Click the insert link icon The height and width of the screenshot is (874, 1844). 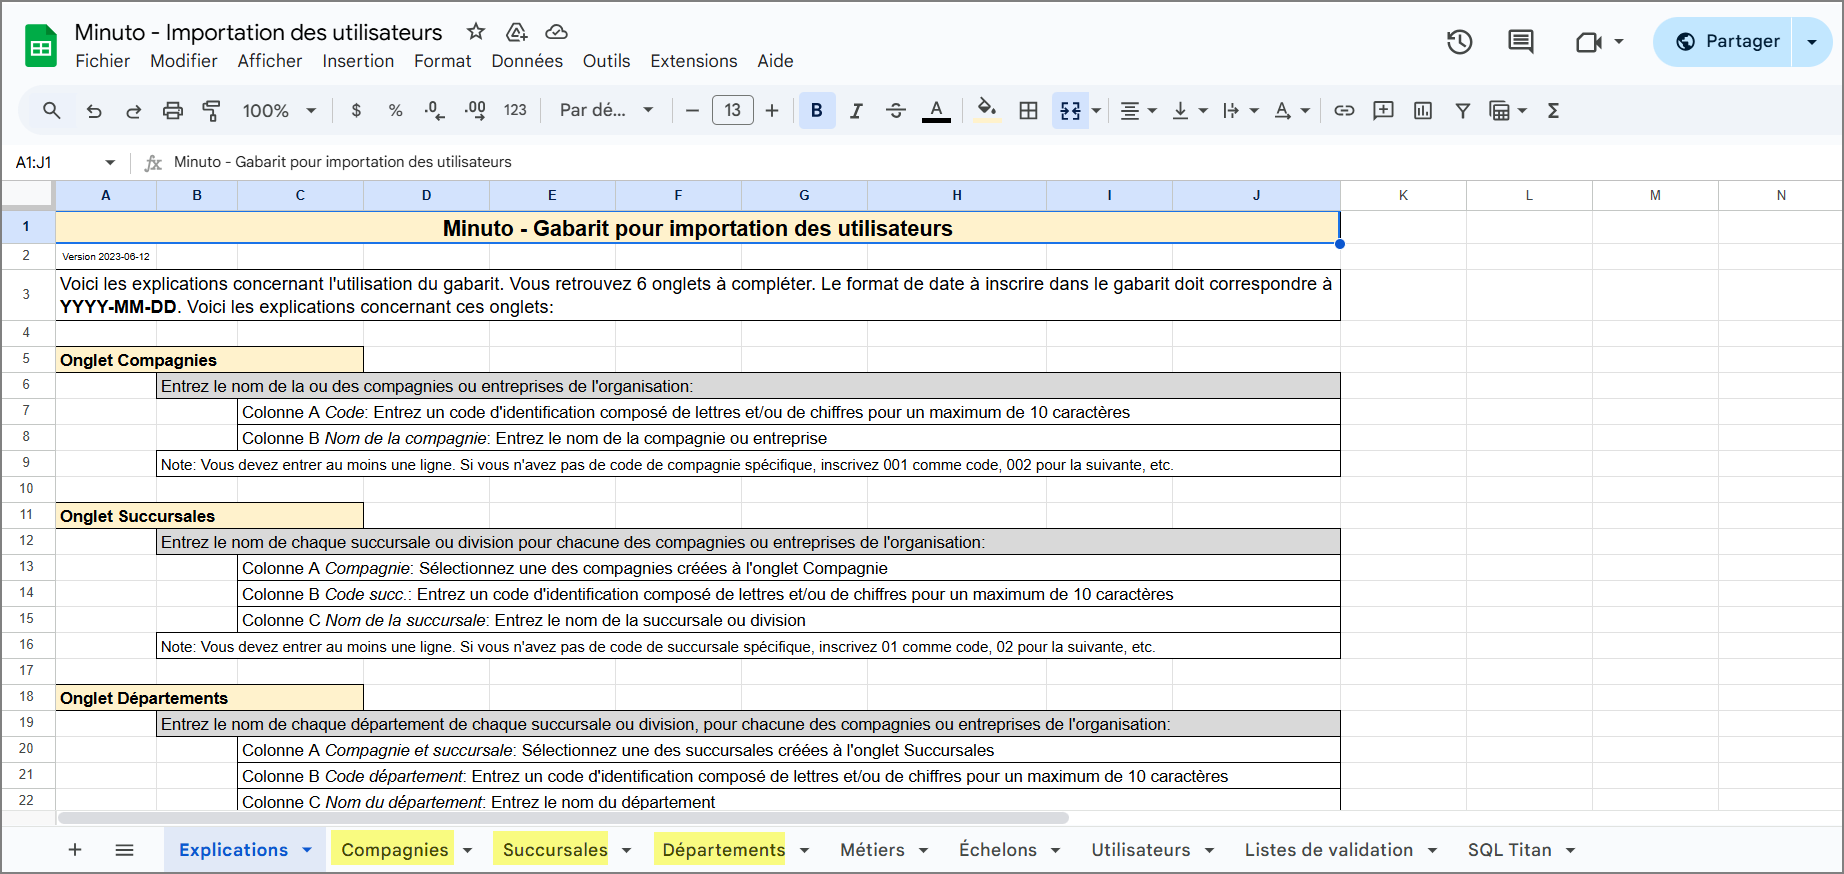click(1344, 111)
